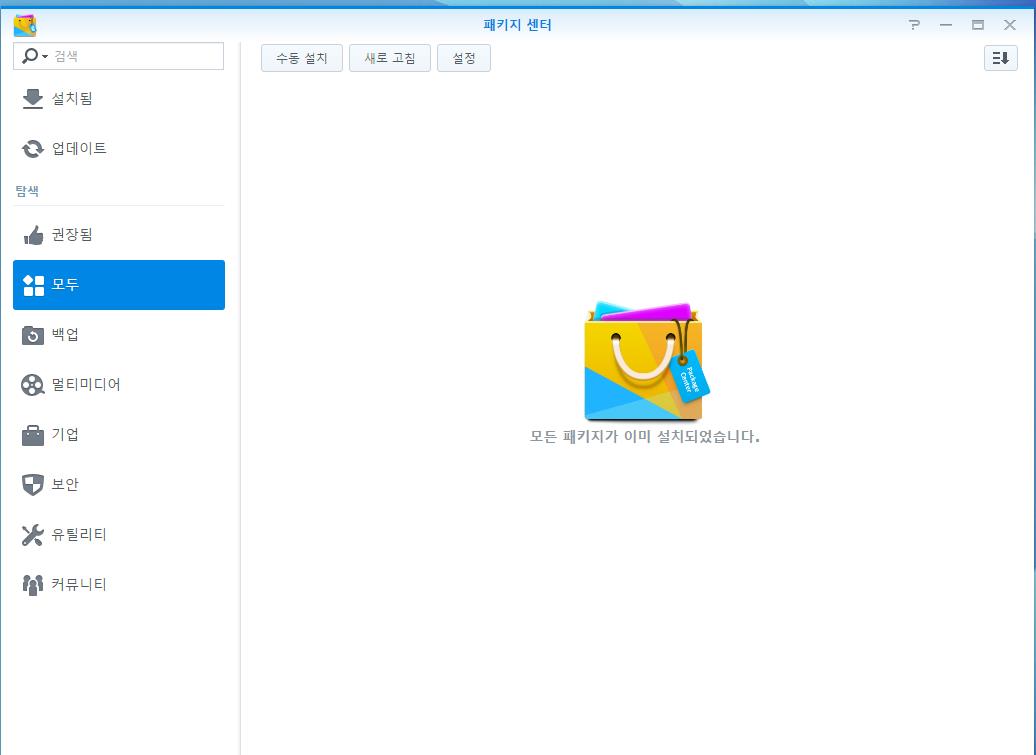Screen dimensions: 1036x755
Task: Click the briefcase icon beside 기업
Action: coord(32,435)
